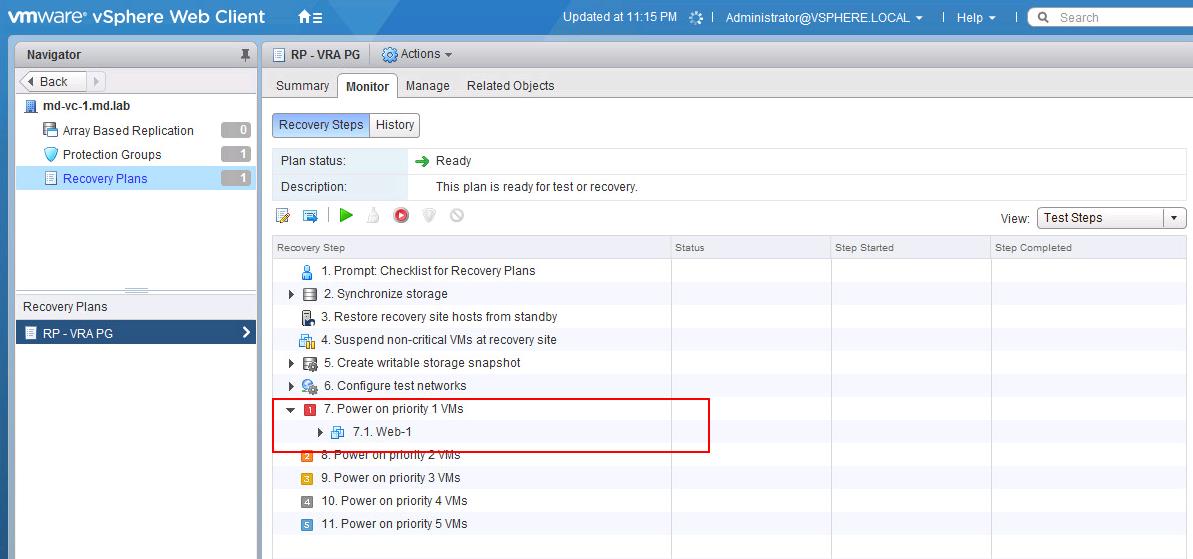1193x559 pixels.
Task: Click the Actions gear icon
Action: click(x=390, y=55)
